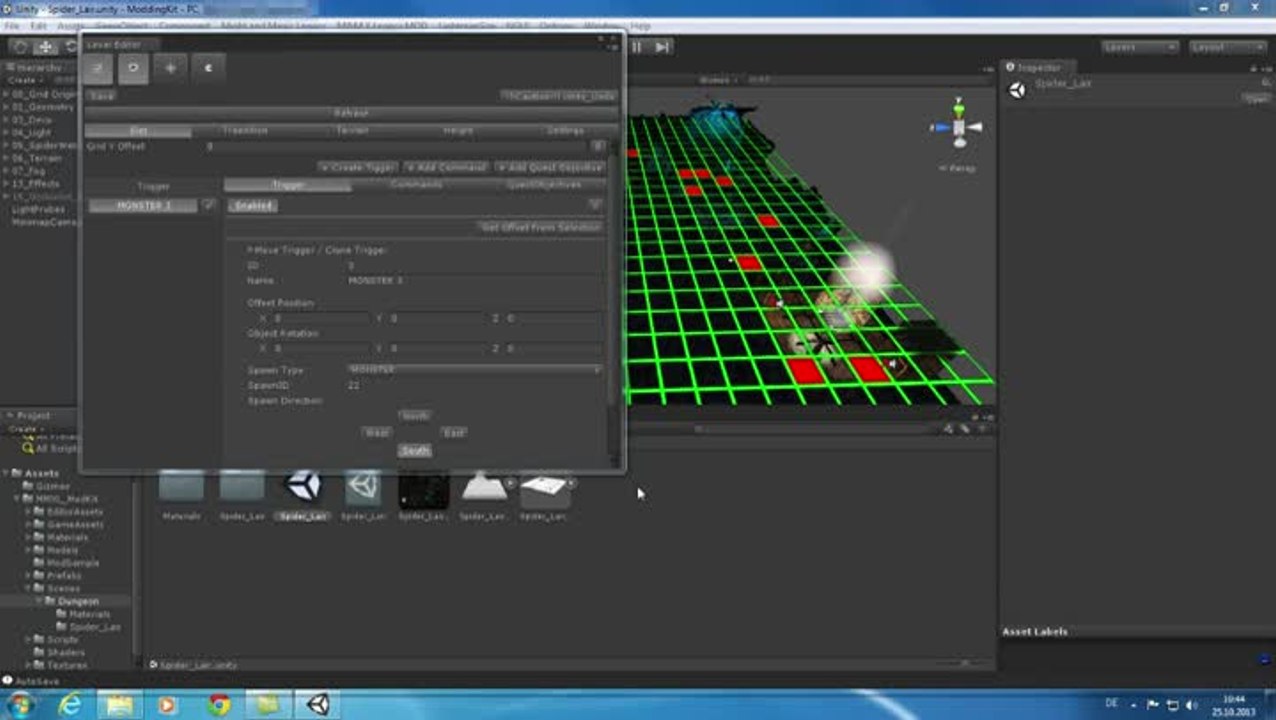1276x720 pixels.
Task: Click the Inspector Open button
Action: tap(1255, 98)
